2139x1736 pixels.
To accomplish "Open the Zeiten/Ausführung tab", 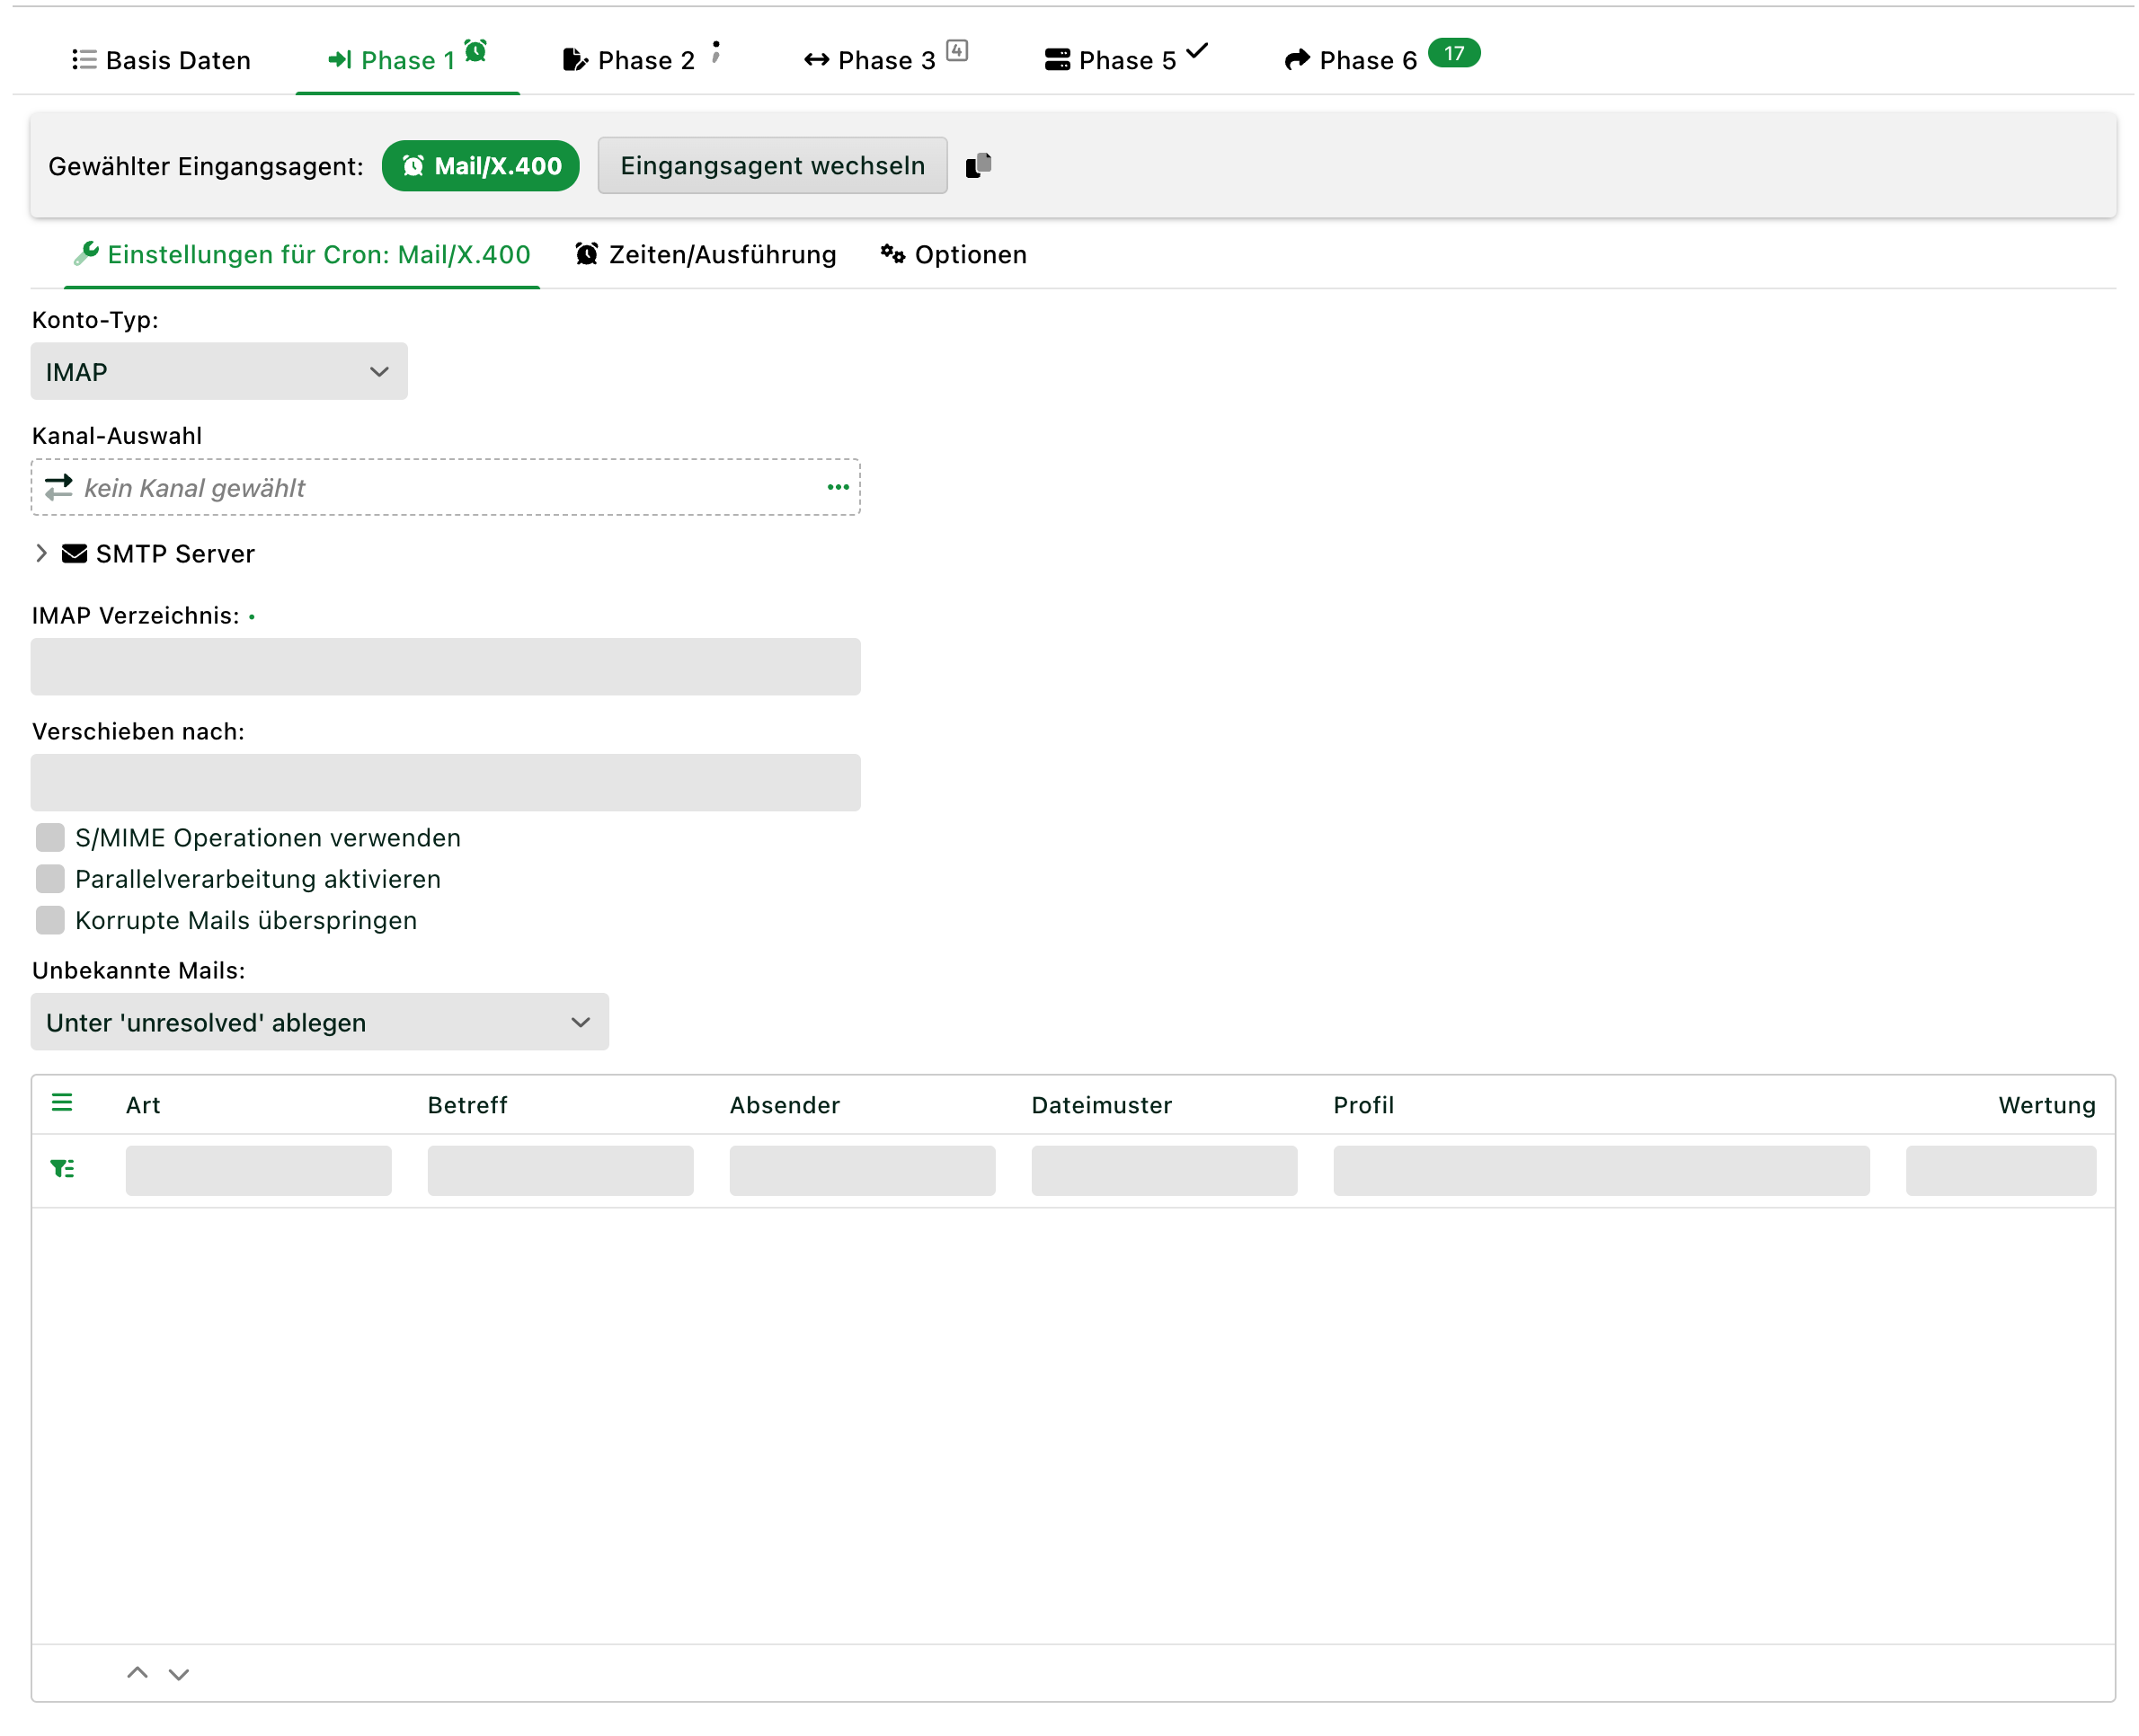I will (x=706, y=255).
